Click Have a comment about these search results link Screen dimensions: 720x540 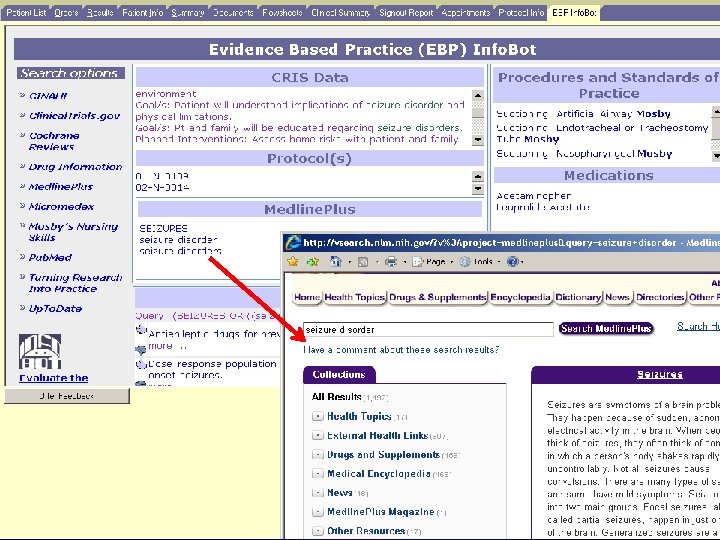click(x=401, y=350)
